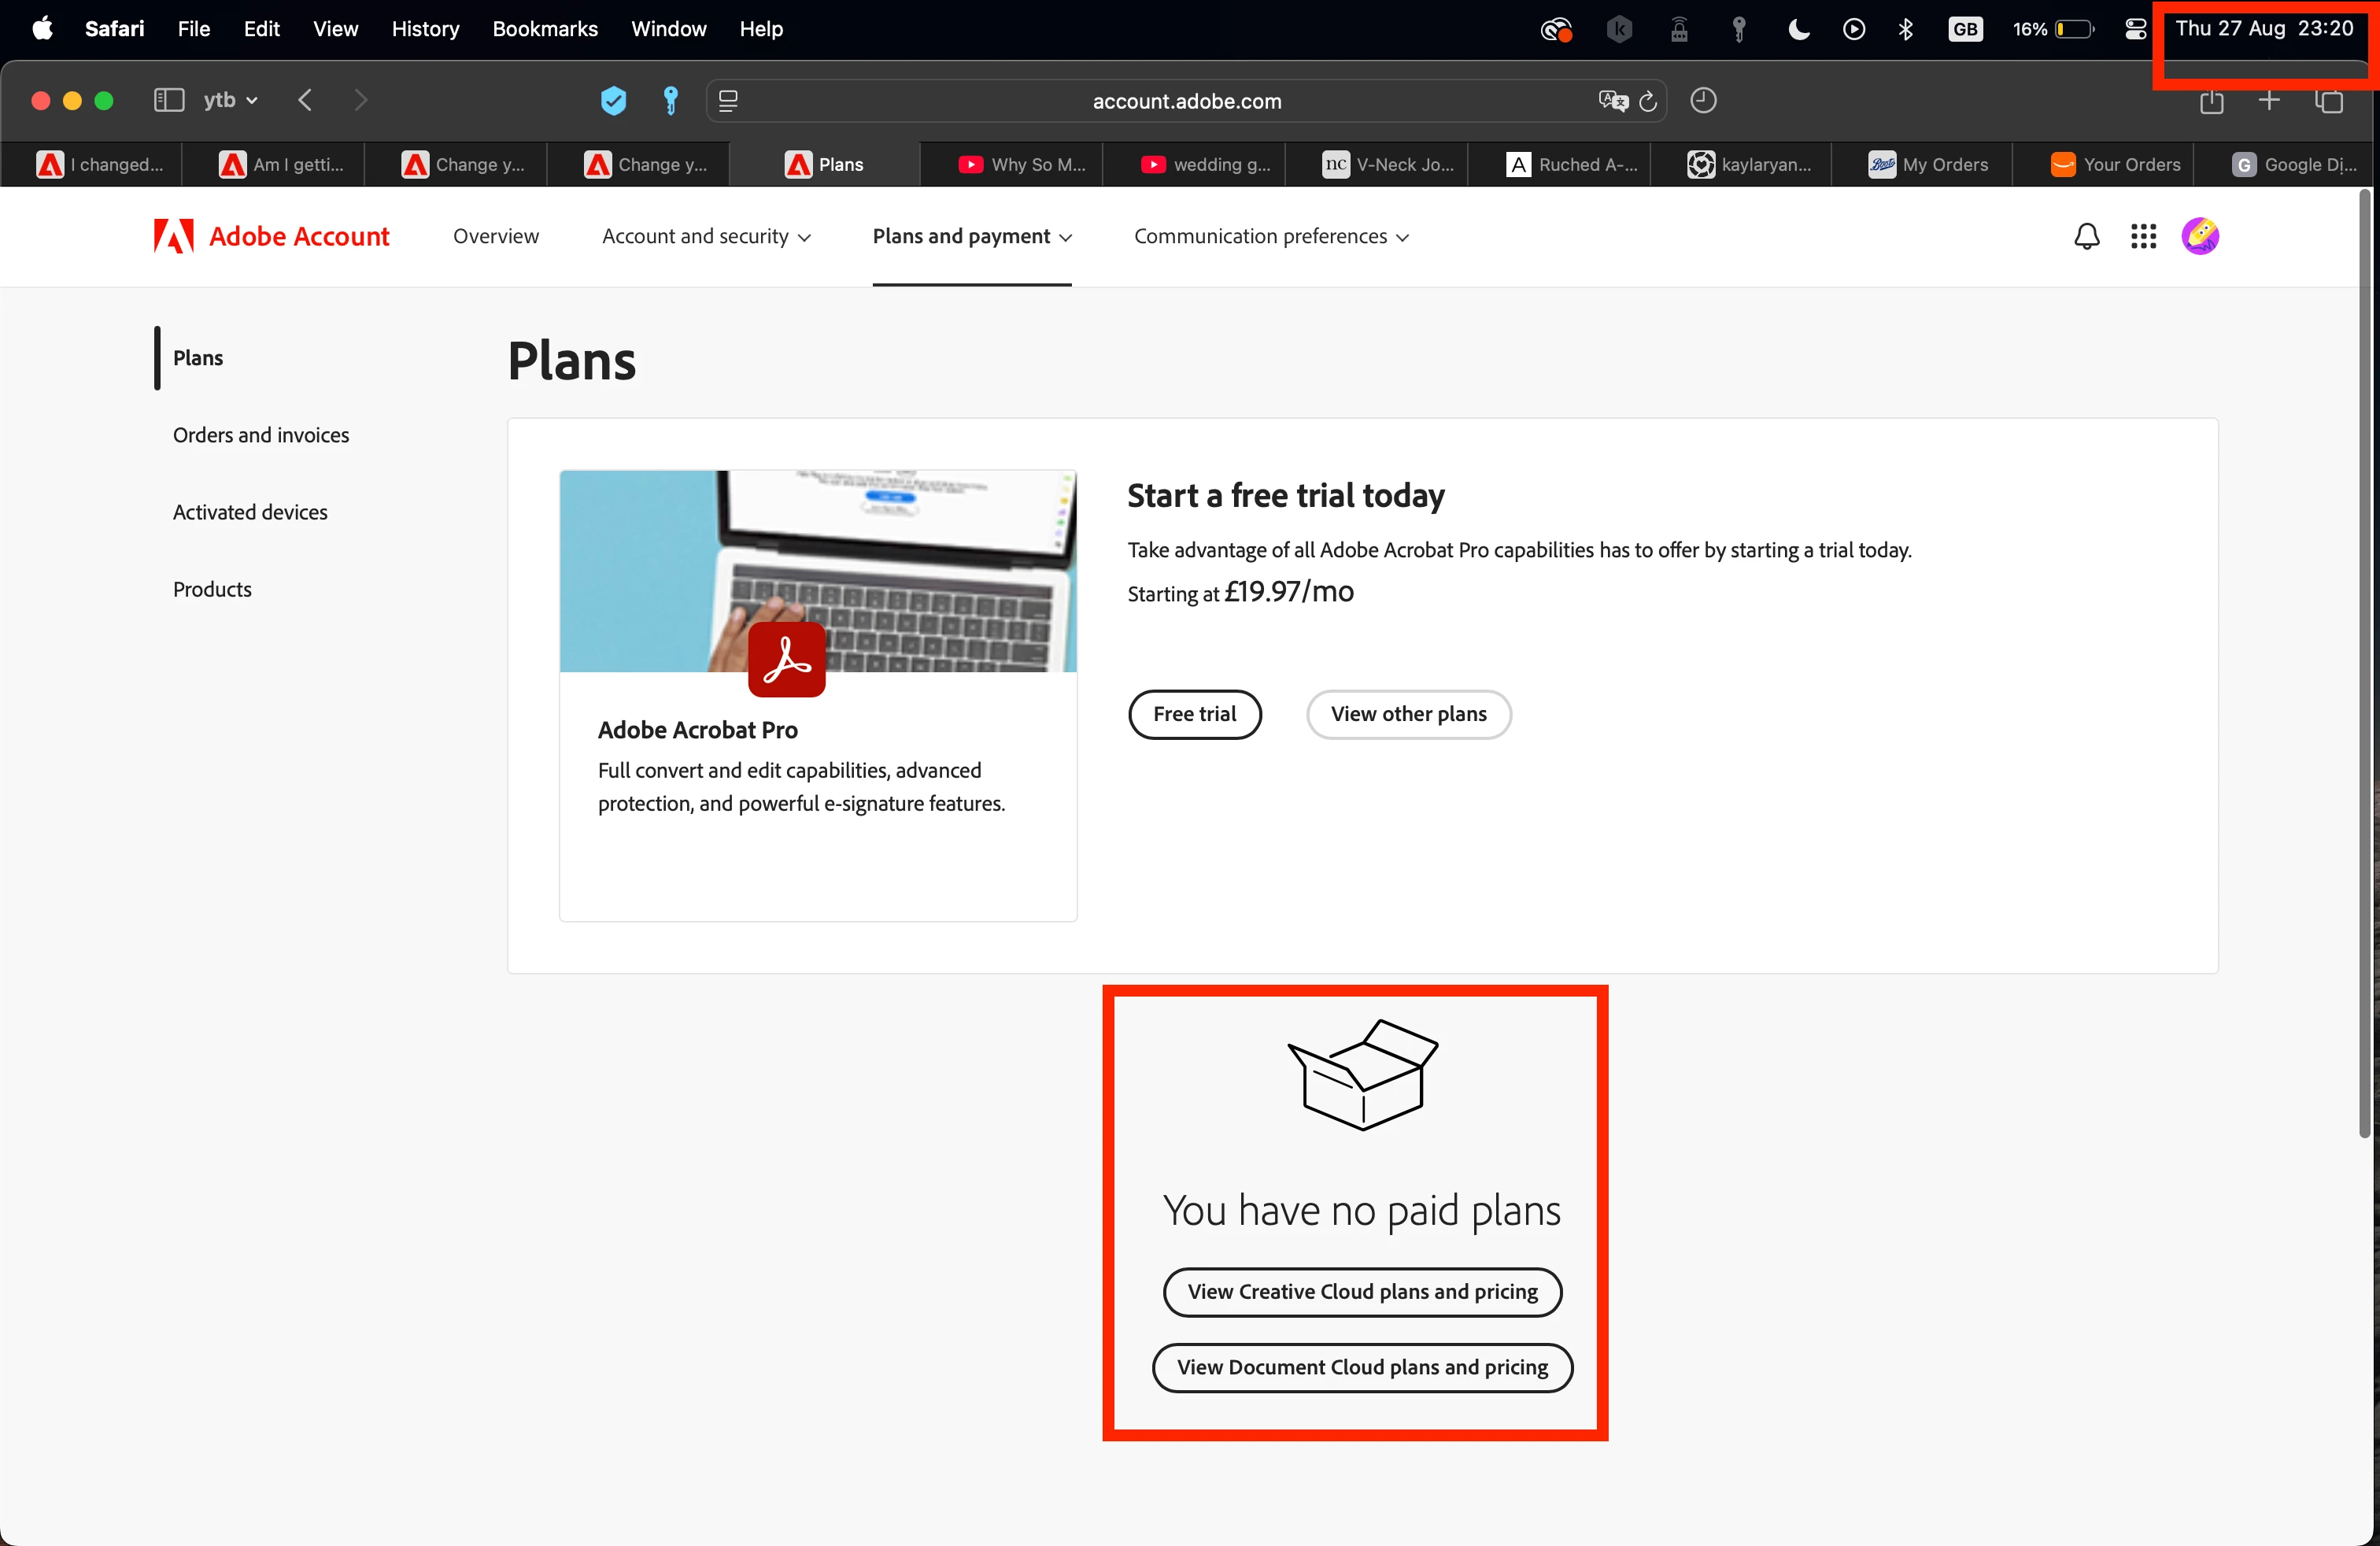The image size is (2380, 1546).
Task: Click the Creative Cloud menu bar icon
Action: (x=1556, y=29)
